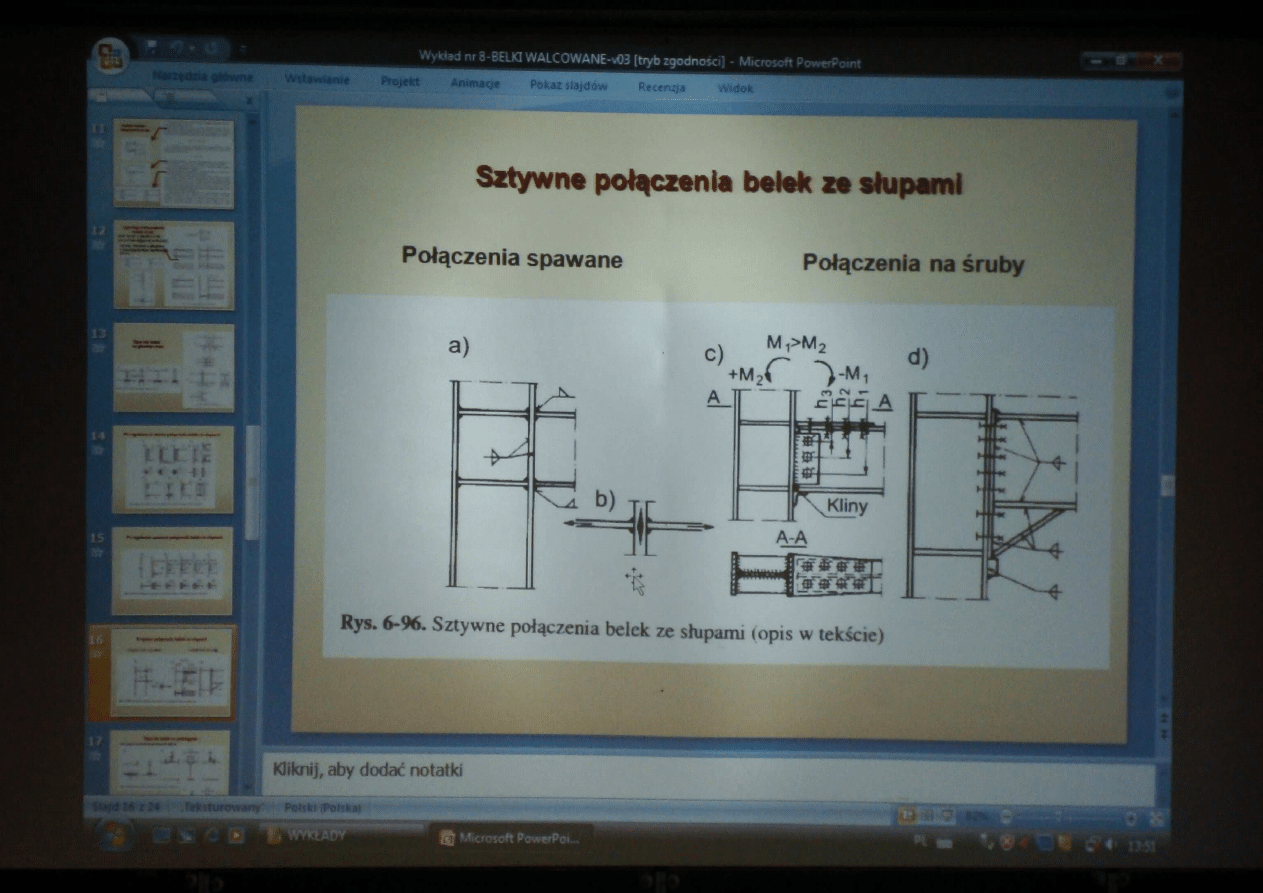Click the Polski (Polska) language indicator

(323, 806)
